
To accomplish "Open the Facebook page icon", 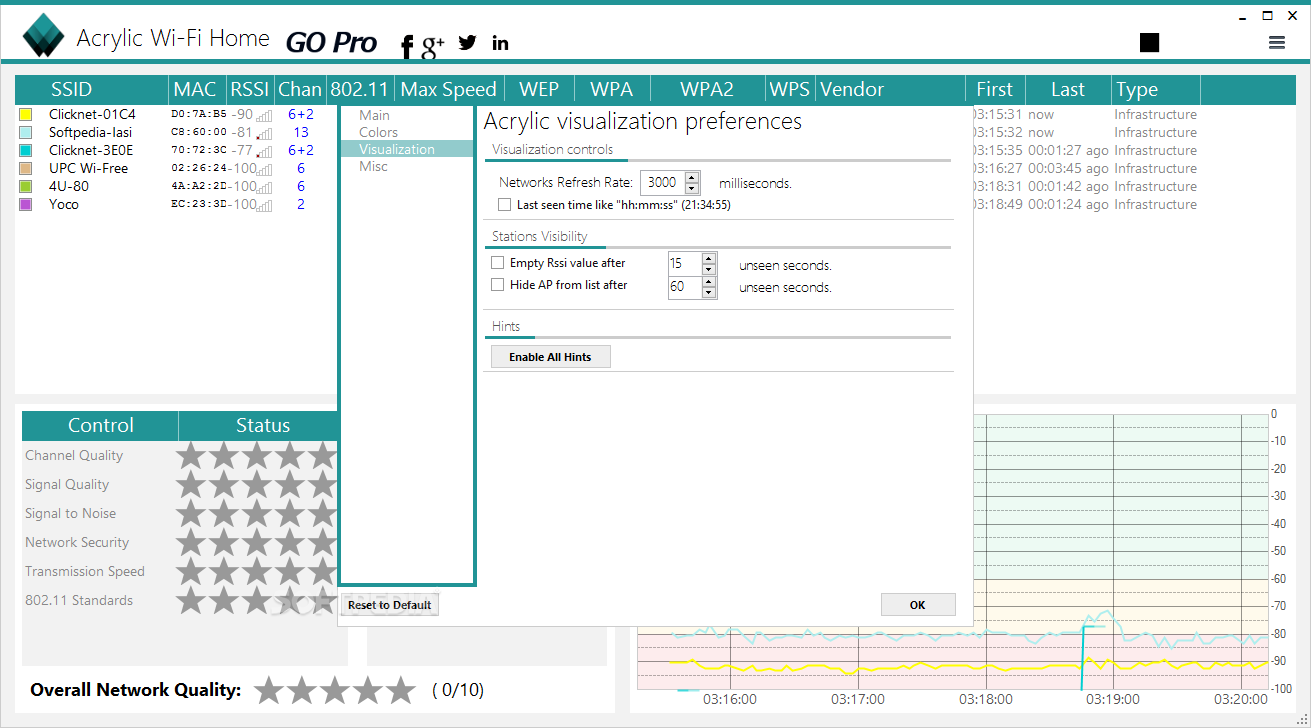I will [x=407, y=46].
